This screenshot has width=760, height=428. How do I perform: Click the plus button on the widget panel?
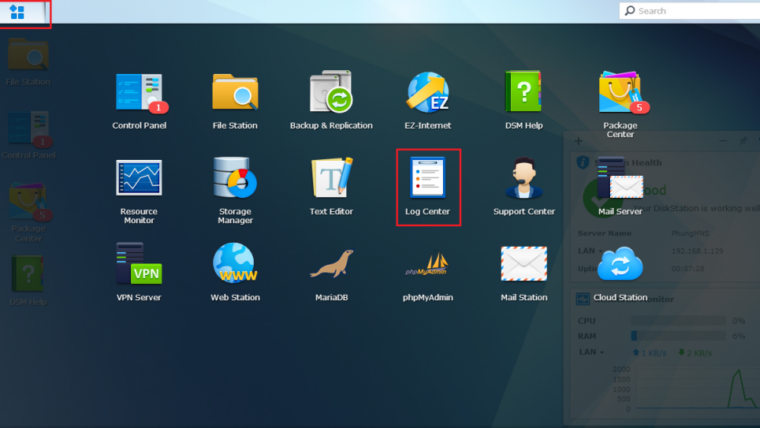click(578, 141)
